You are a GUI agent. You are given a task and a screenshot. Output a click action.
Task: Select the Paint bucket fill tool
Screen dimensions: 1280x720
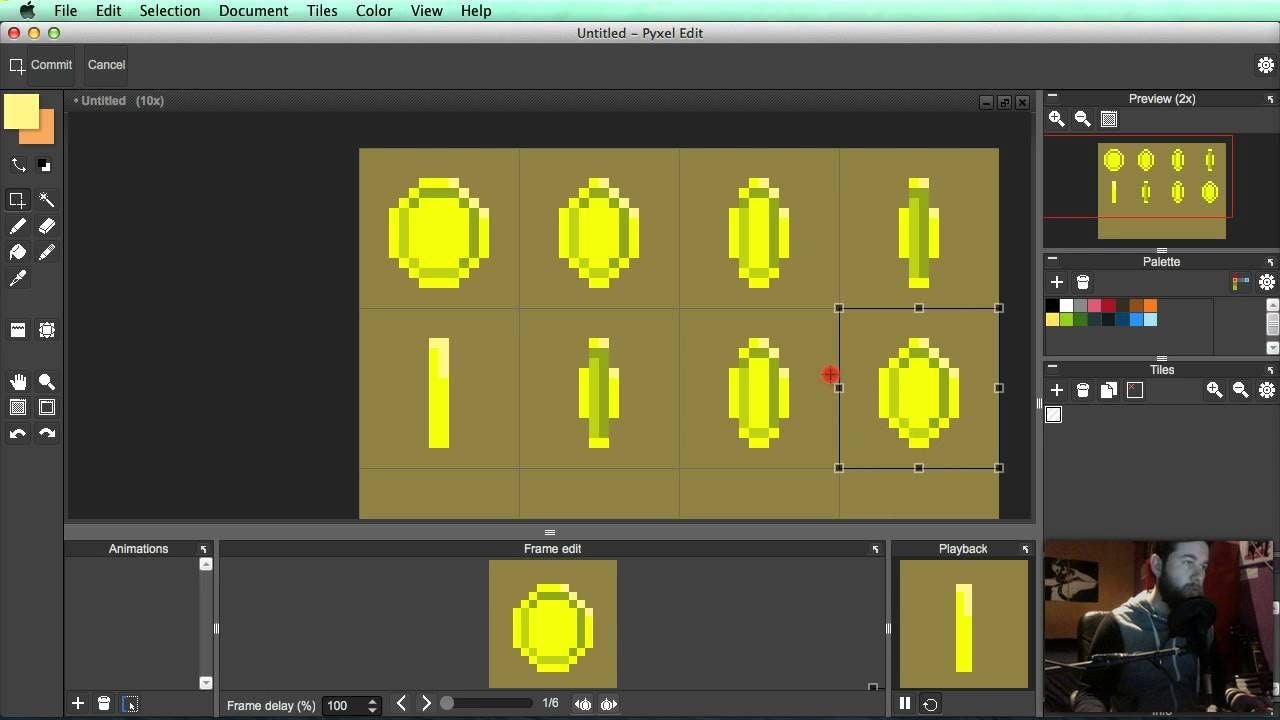17,252
